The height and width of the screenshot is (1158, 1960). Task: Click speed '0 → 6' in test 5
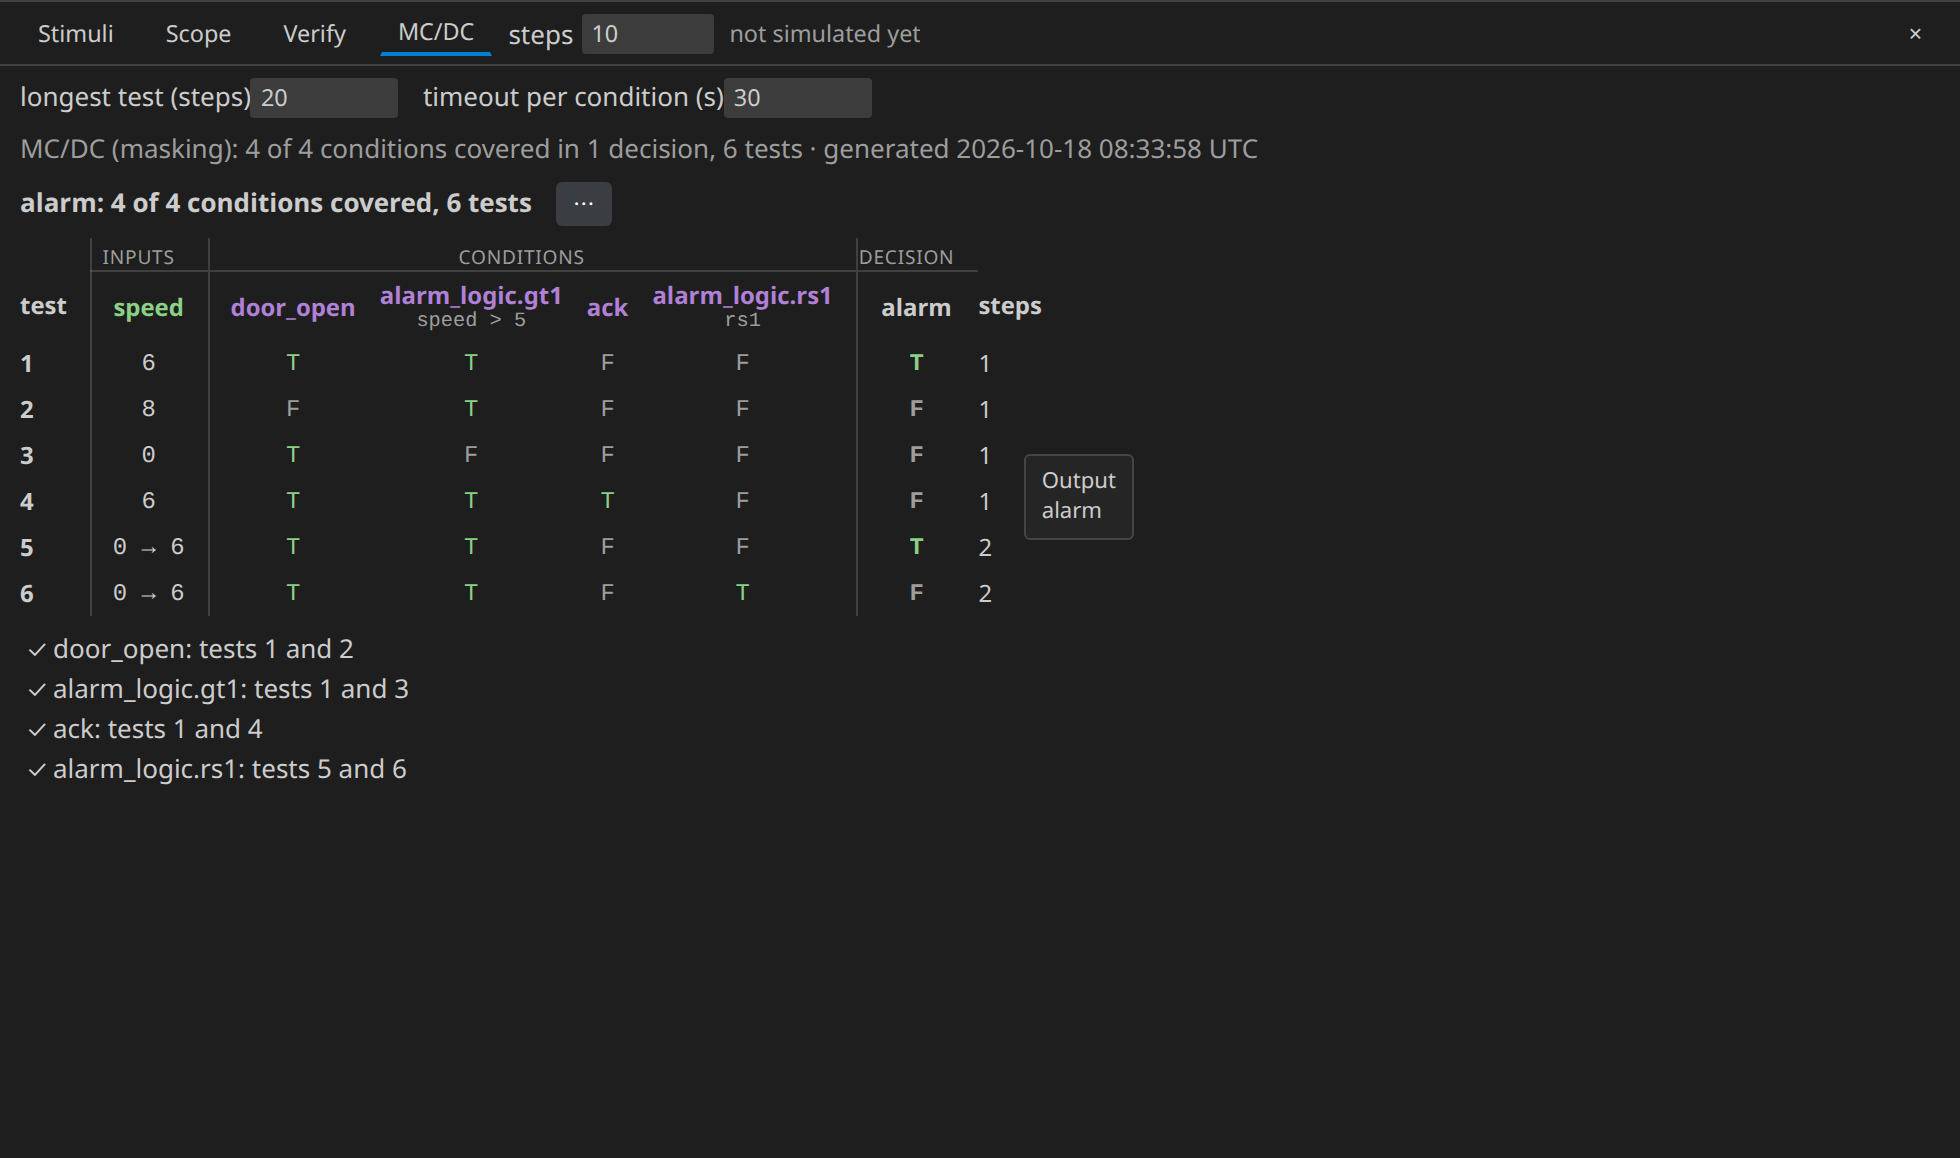coord(148,546)
